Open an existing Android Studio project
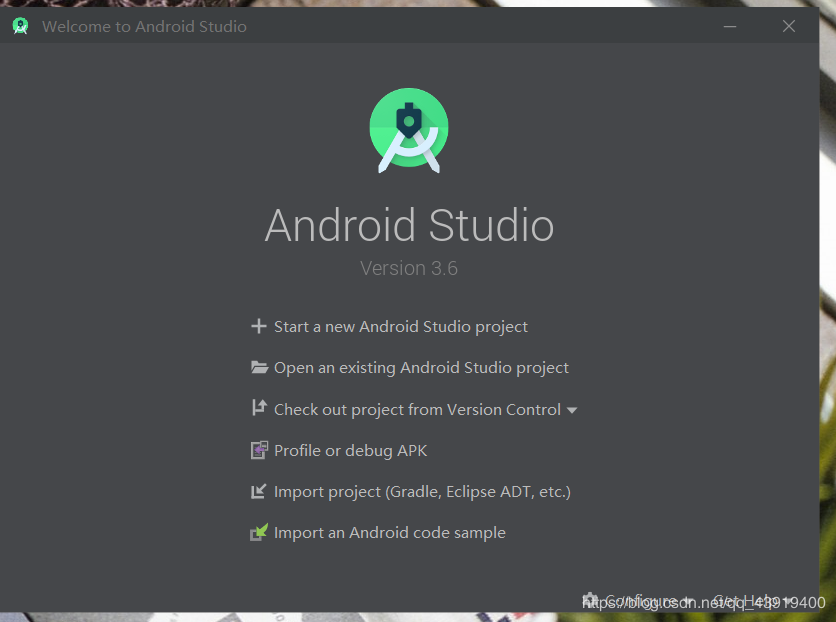The width and height of the screenshot is (836, 622). (421, 367)
